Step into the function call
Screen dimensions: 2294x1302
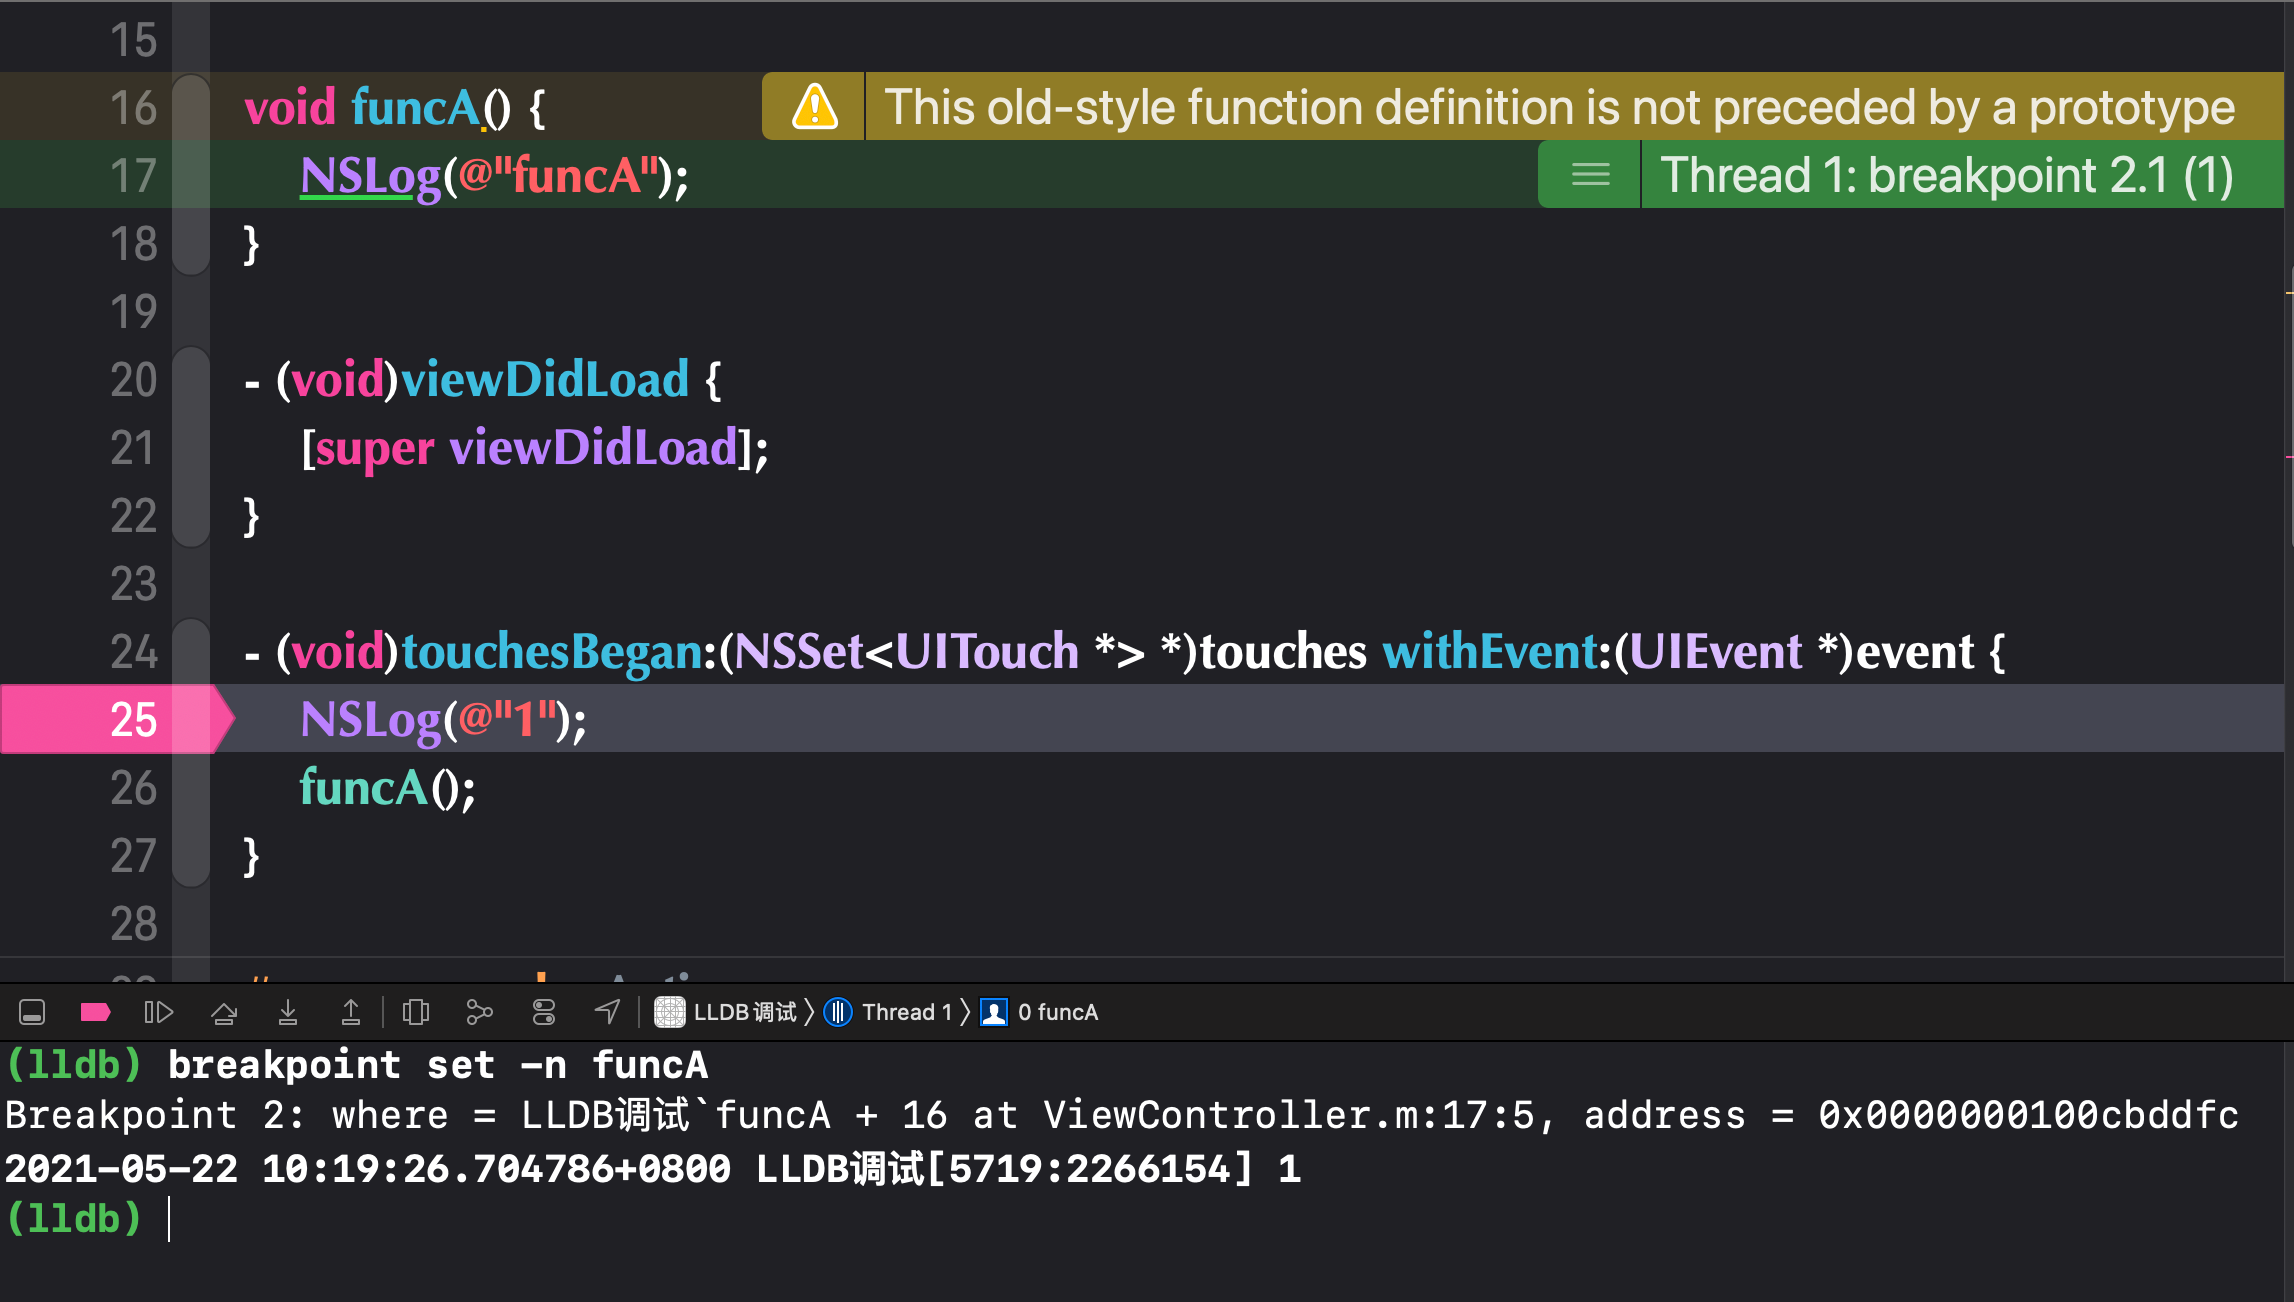click(x=288, y=1012)
